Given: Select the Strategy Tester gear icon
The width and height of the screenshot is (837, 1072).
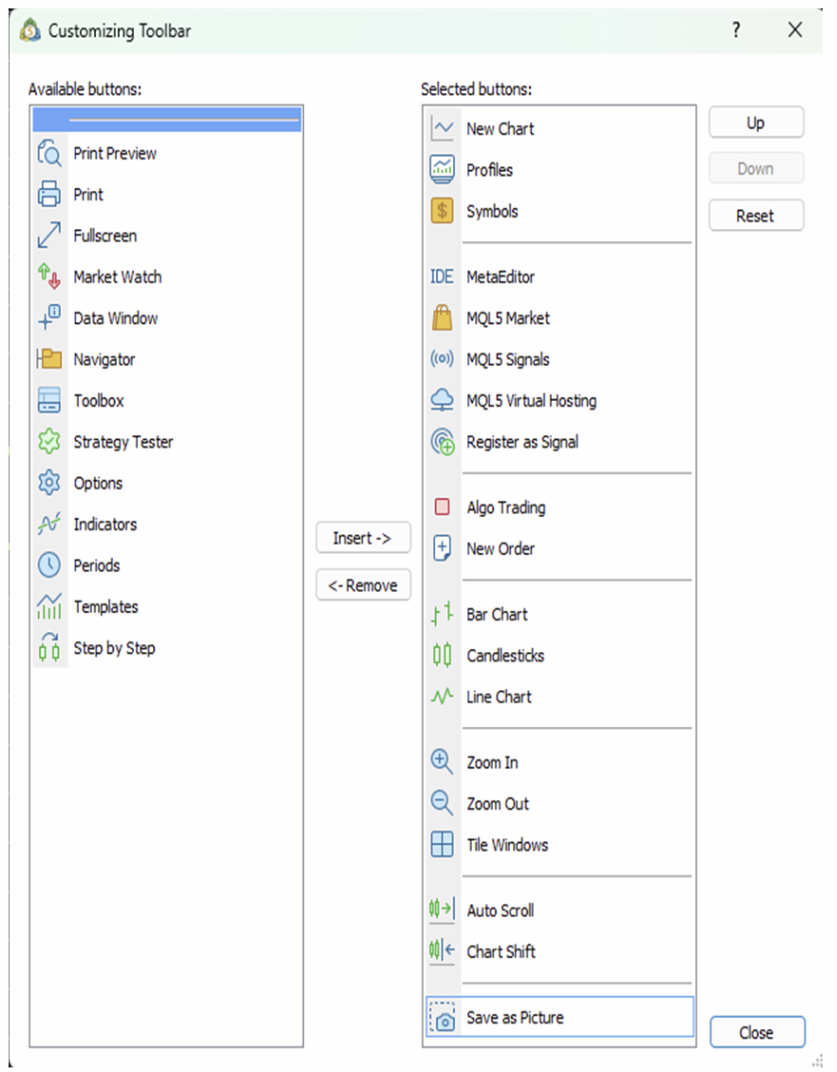Looking at the screenshot, I should tap(49, 442).
